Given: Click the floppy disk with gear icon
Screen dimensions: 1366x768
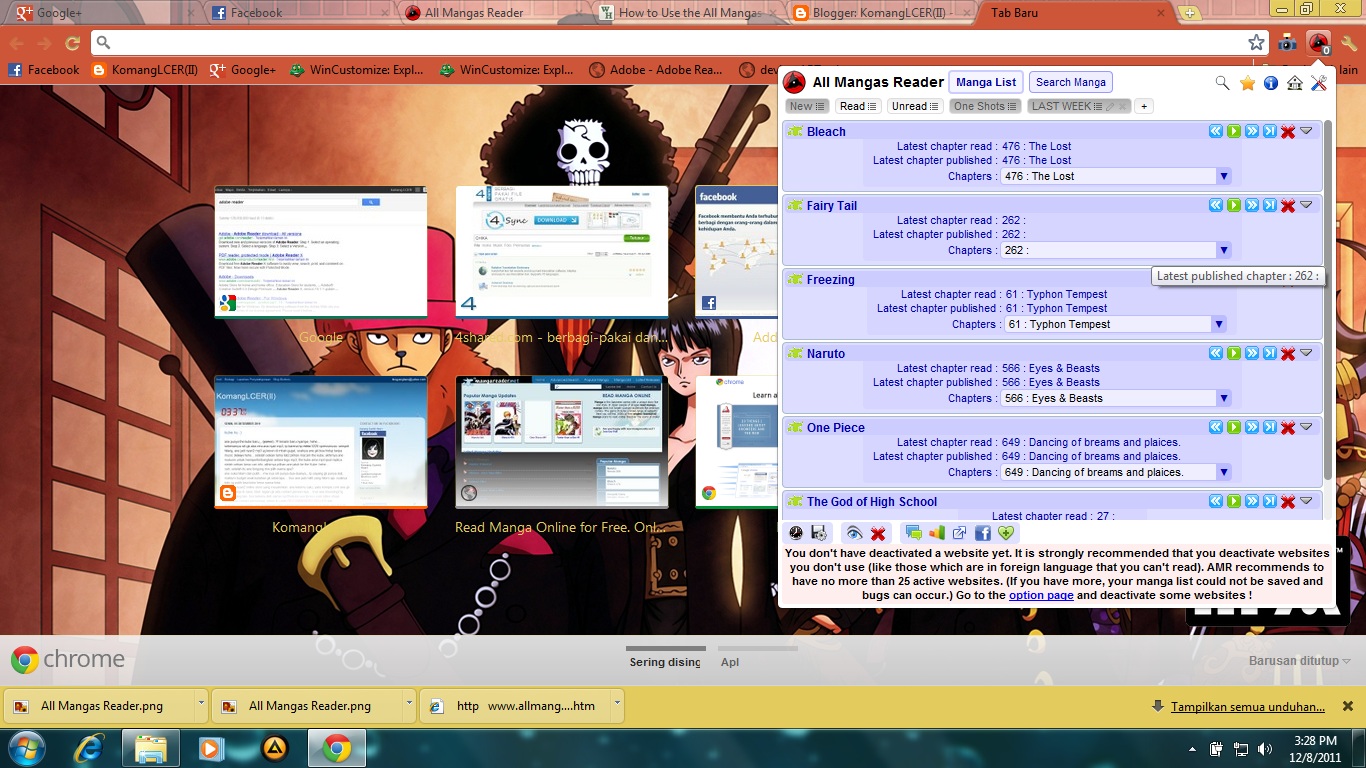Looking at the screenshot, I should (819, 533).
